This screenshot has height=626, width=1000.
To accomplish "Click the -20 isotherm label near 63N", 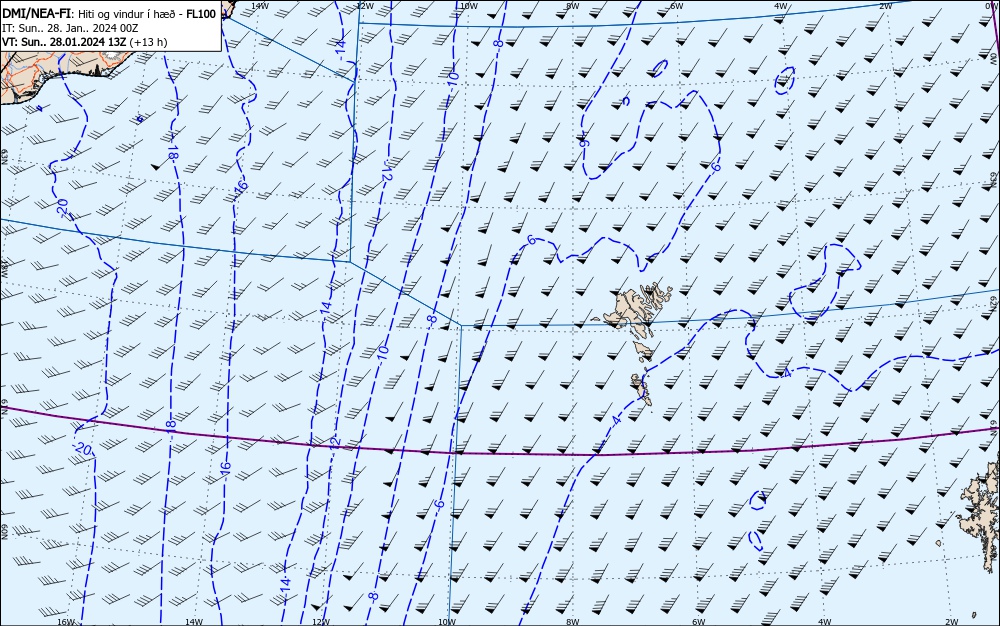I will [62, 207].
